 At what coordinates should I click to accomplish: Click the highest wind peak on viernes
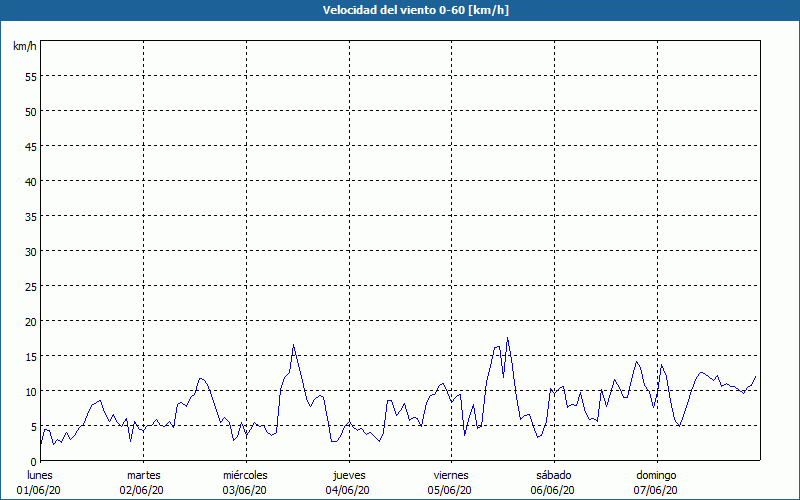pyautogui.click(x=507, y=338)
